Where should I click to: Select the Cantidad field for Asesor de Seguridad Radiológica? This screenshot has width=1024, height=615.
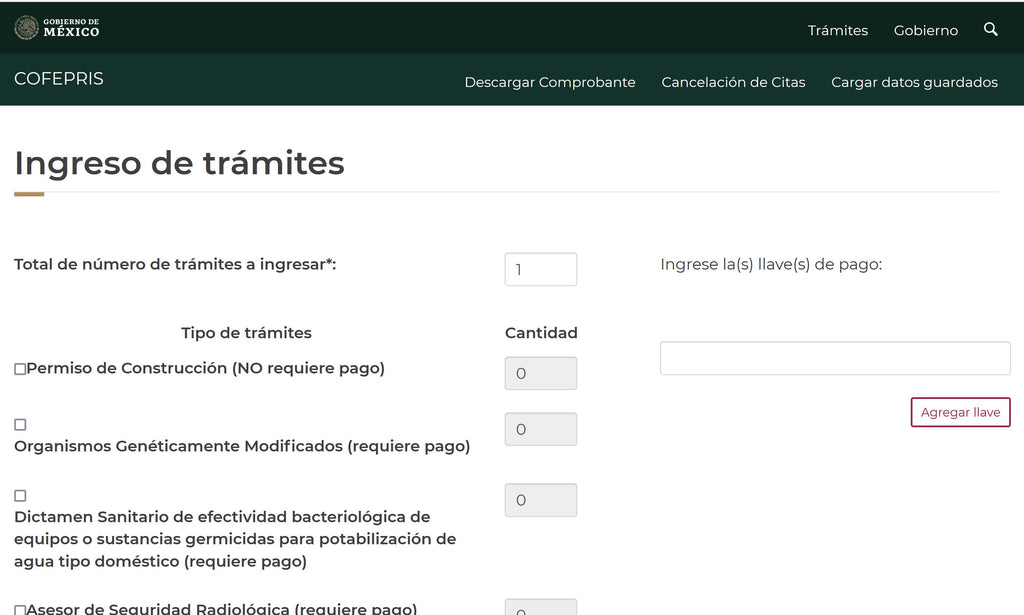click(x=540, y=608)
